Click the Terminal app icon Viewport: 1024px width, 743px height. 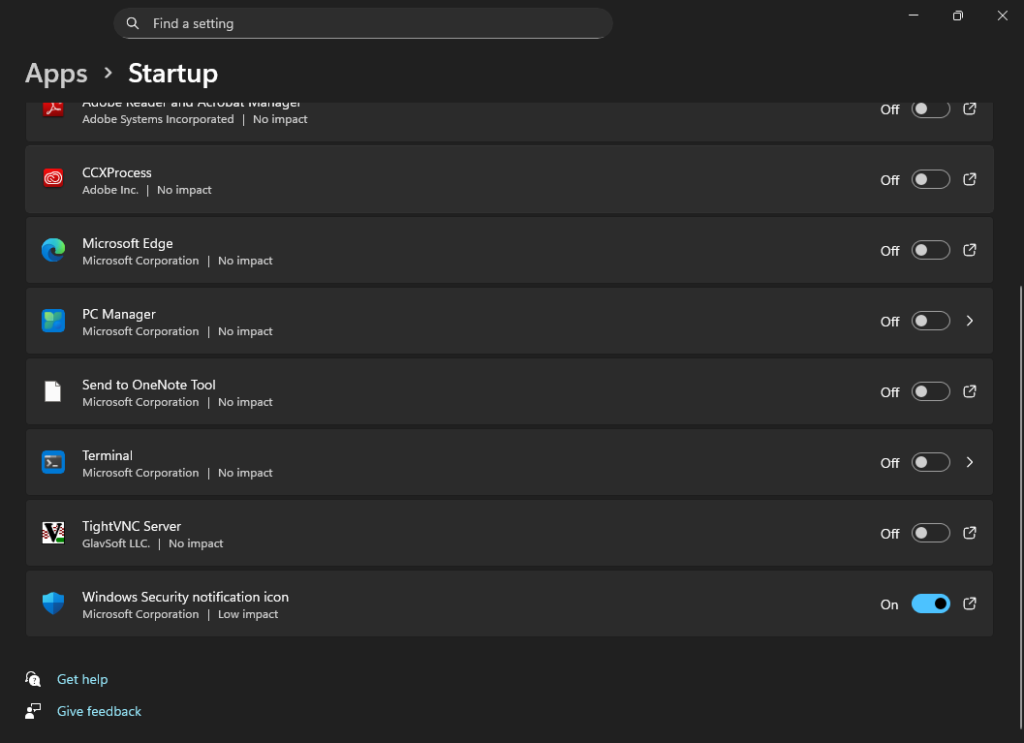point(52,462)
